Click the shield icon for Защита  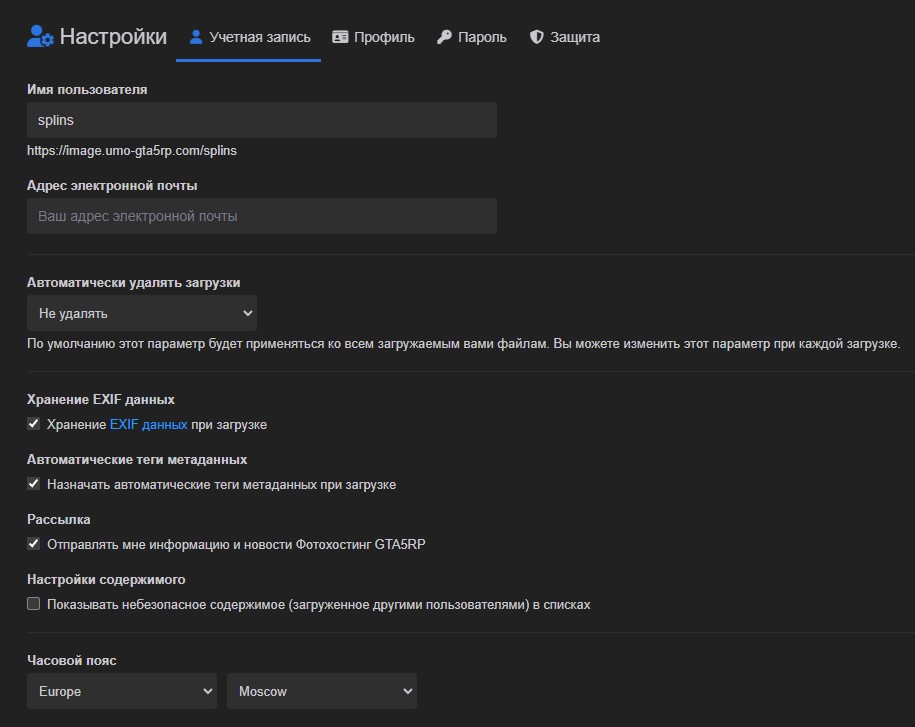click(536, 37)
